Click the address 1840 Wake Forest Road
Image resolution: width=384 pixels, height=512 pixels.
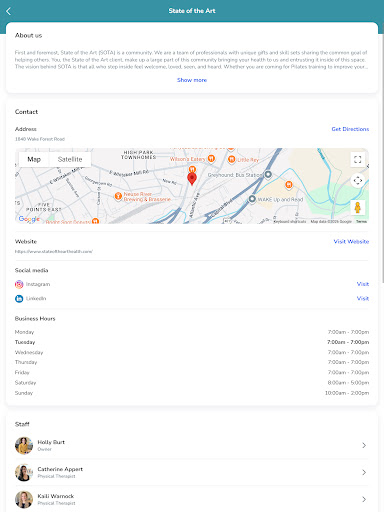(40, 139)
